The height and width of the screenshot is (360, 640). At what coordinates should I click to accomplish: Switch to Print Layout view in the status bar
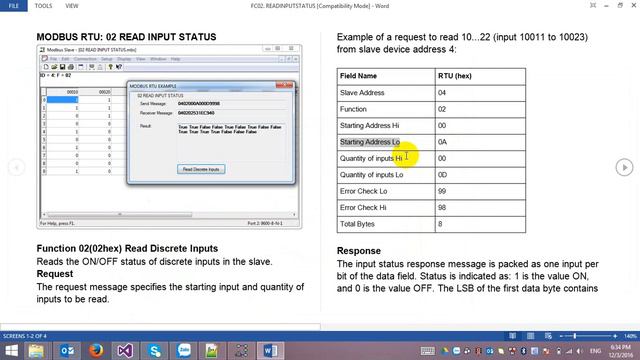[531, 336]
